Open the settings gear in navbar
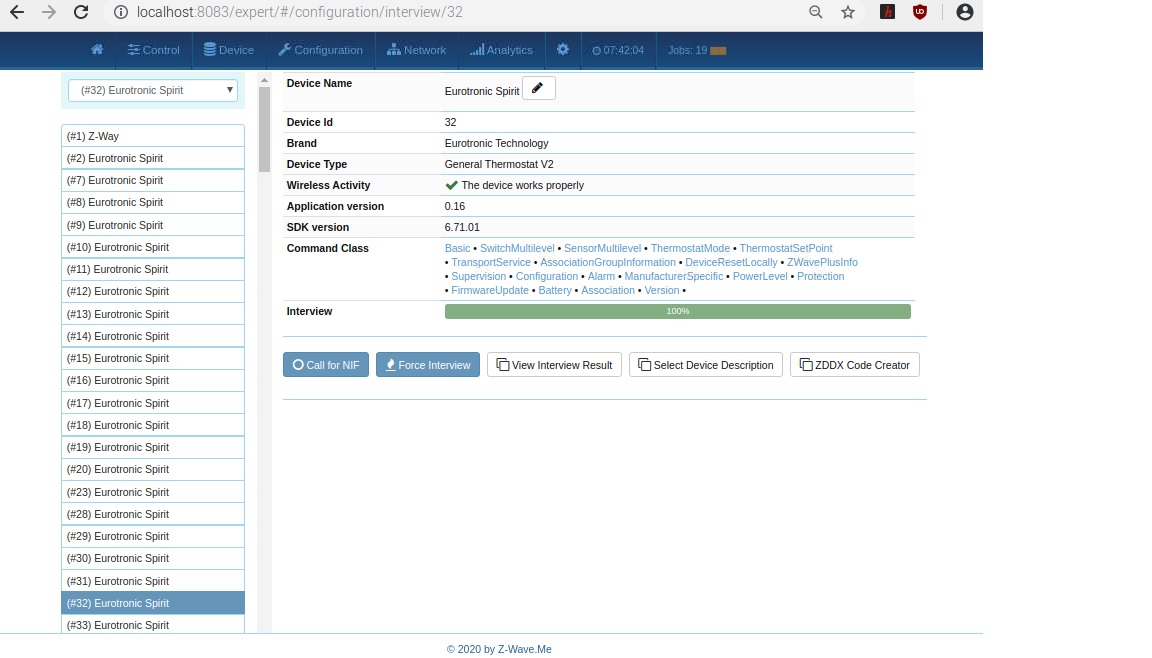The image size is (1152, 658). (563, 50)
